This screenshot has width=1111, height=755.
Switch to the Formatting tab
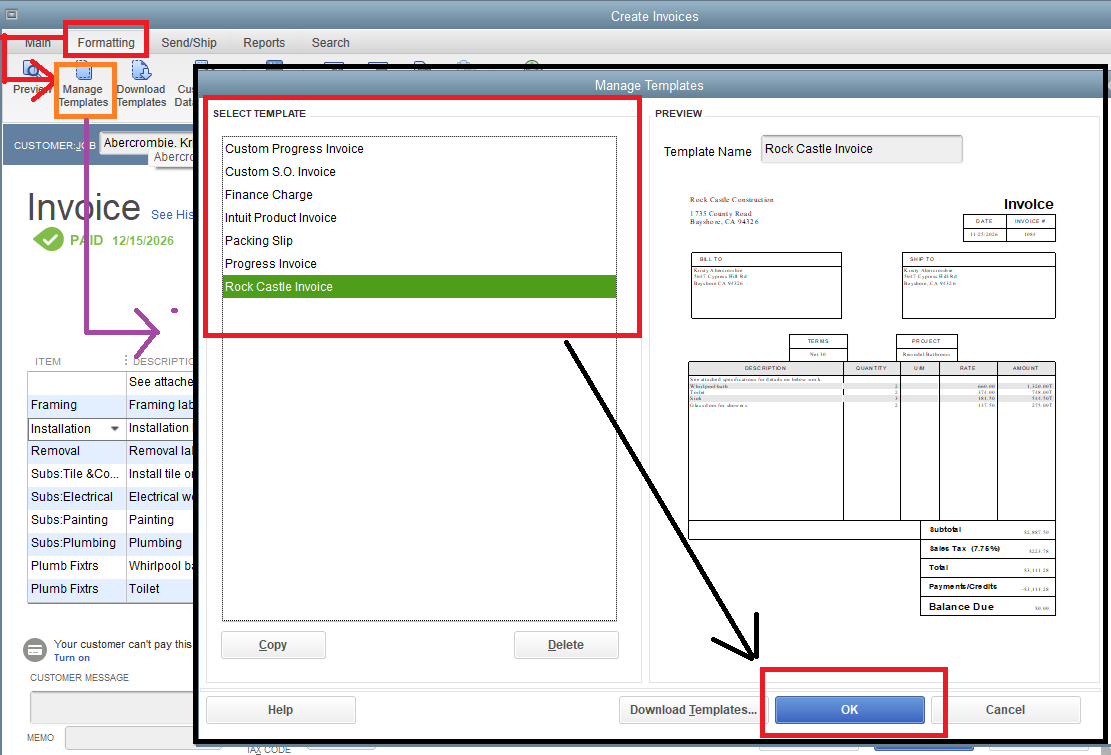pyautogui.click(x=106, y=42)
